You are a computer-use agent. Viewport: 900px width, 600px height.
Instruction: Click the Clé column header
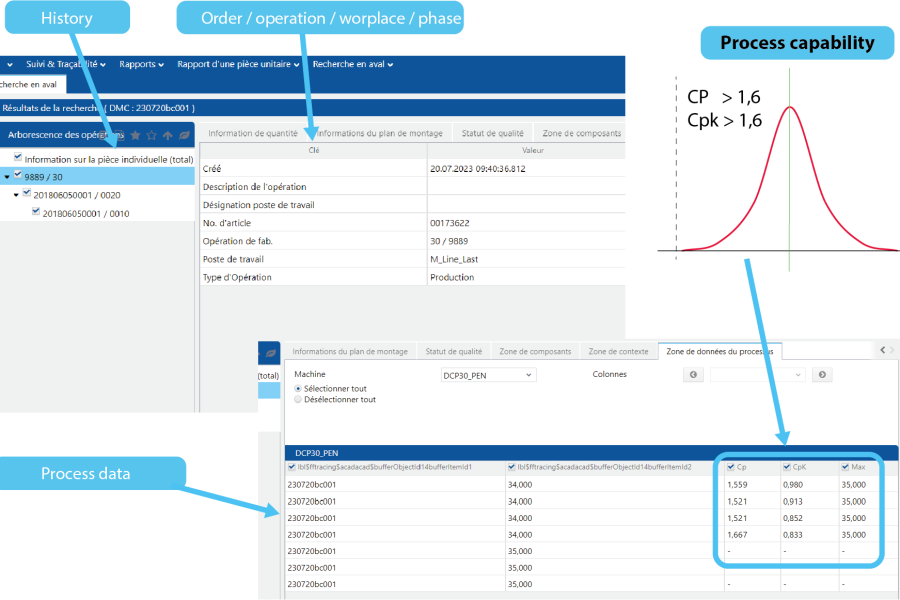[313, 150]
